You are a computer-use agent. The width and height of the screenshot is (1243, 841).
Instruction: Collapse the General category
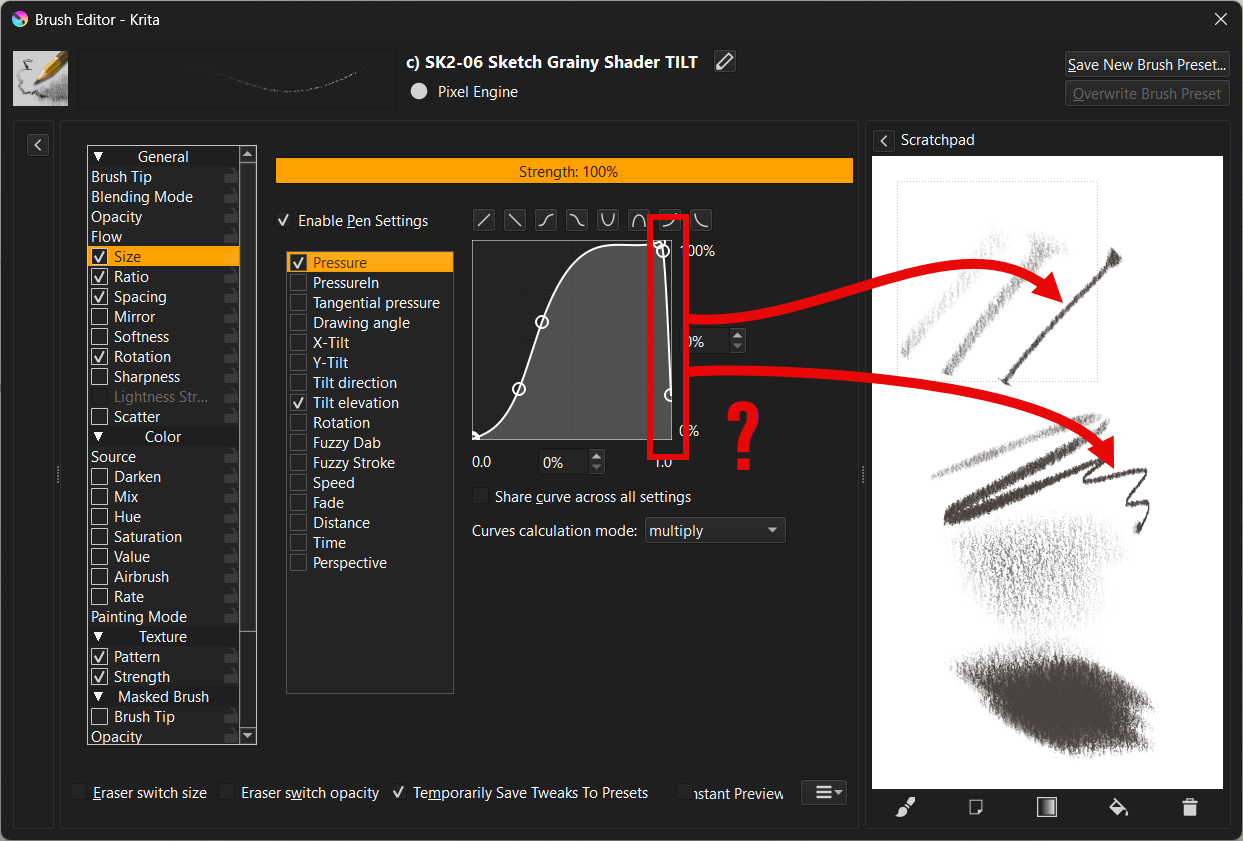[98, 157]
